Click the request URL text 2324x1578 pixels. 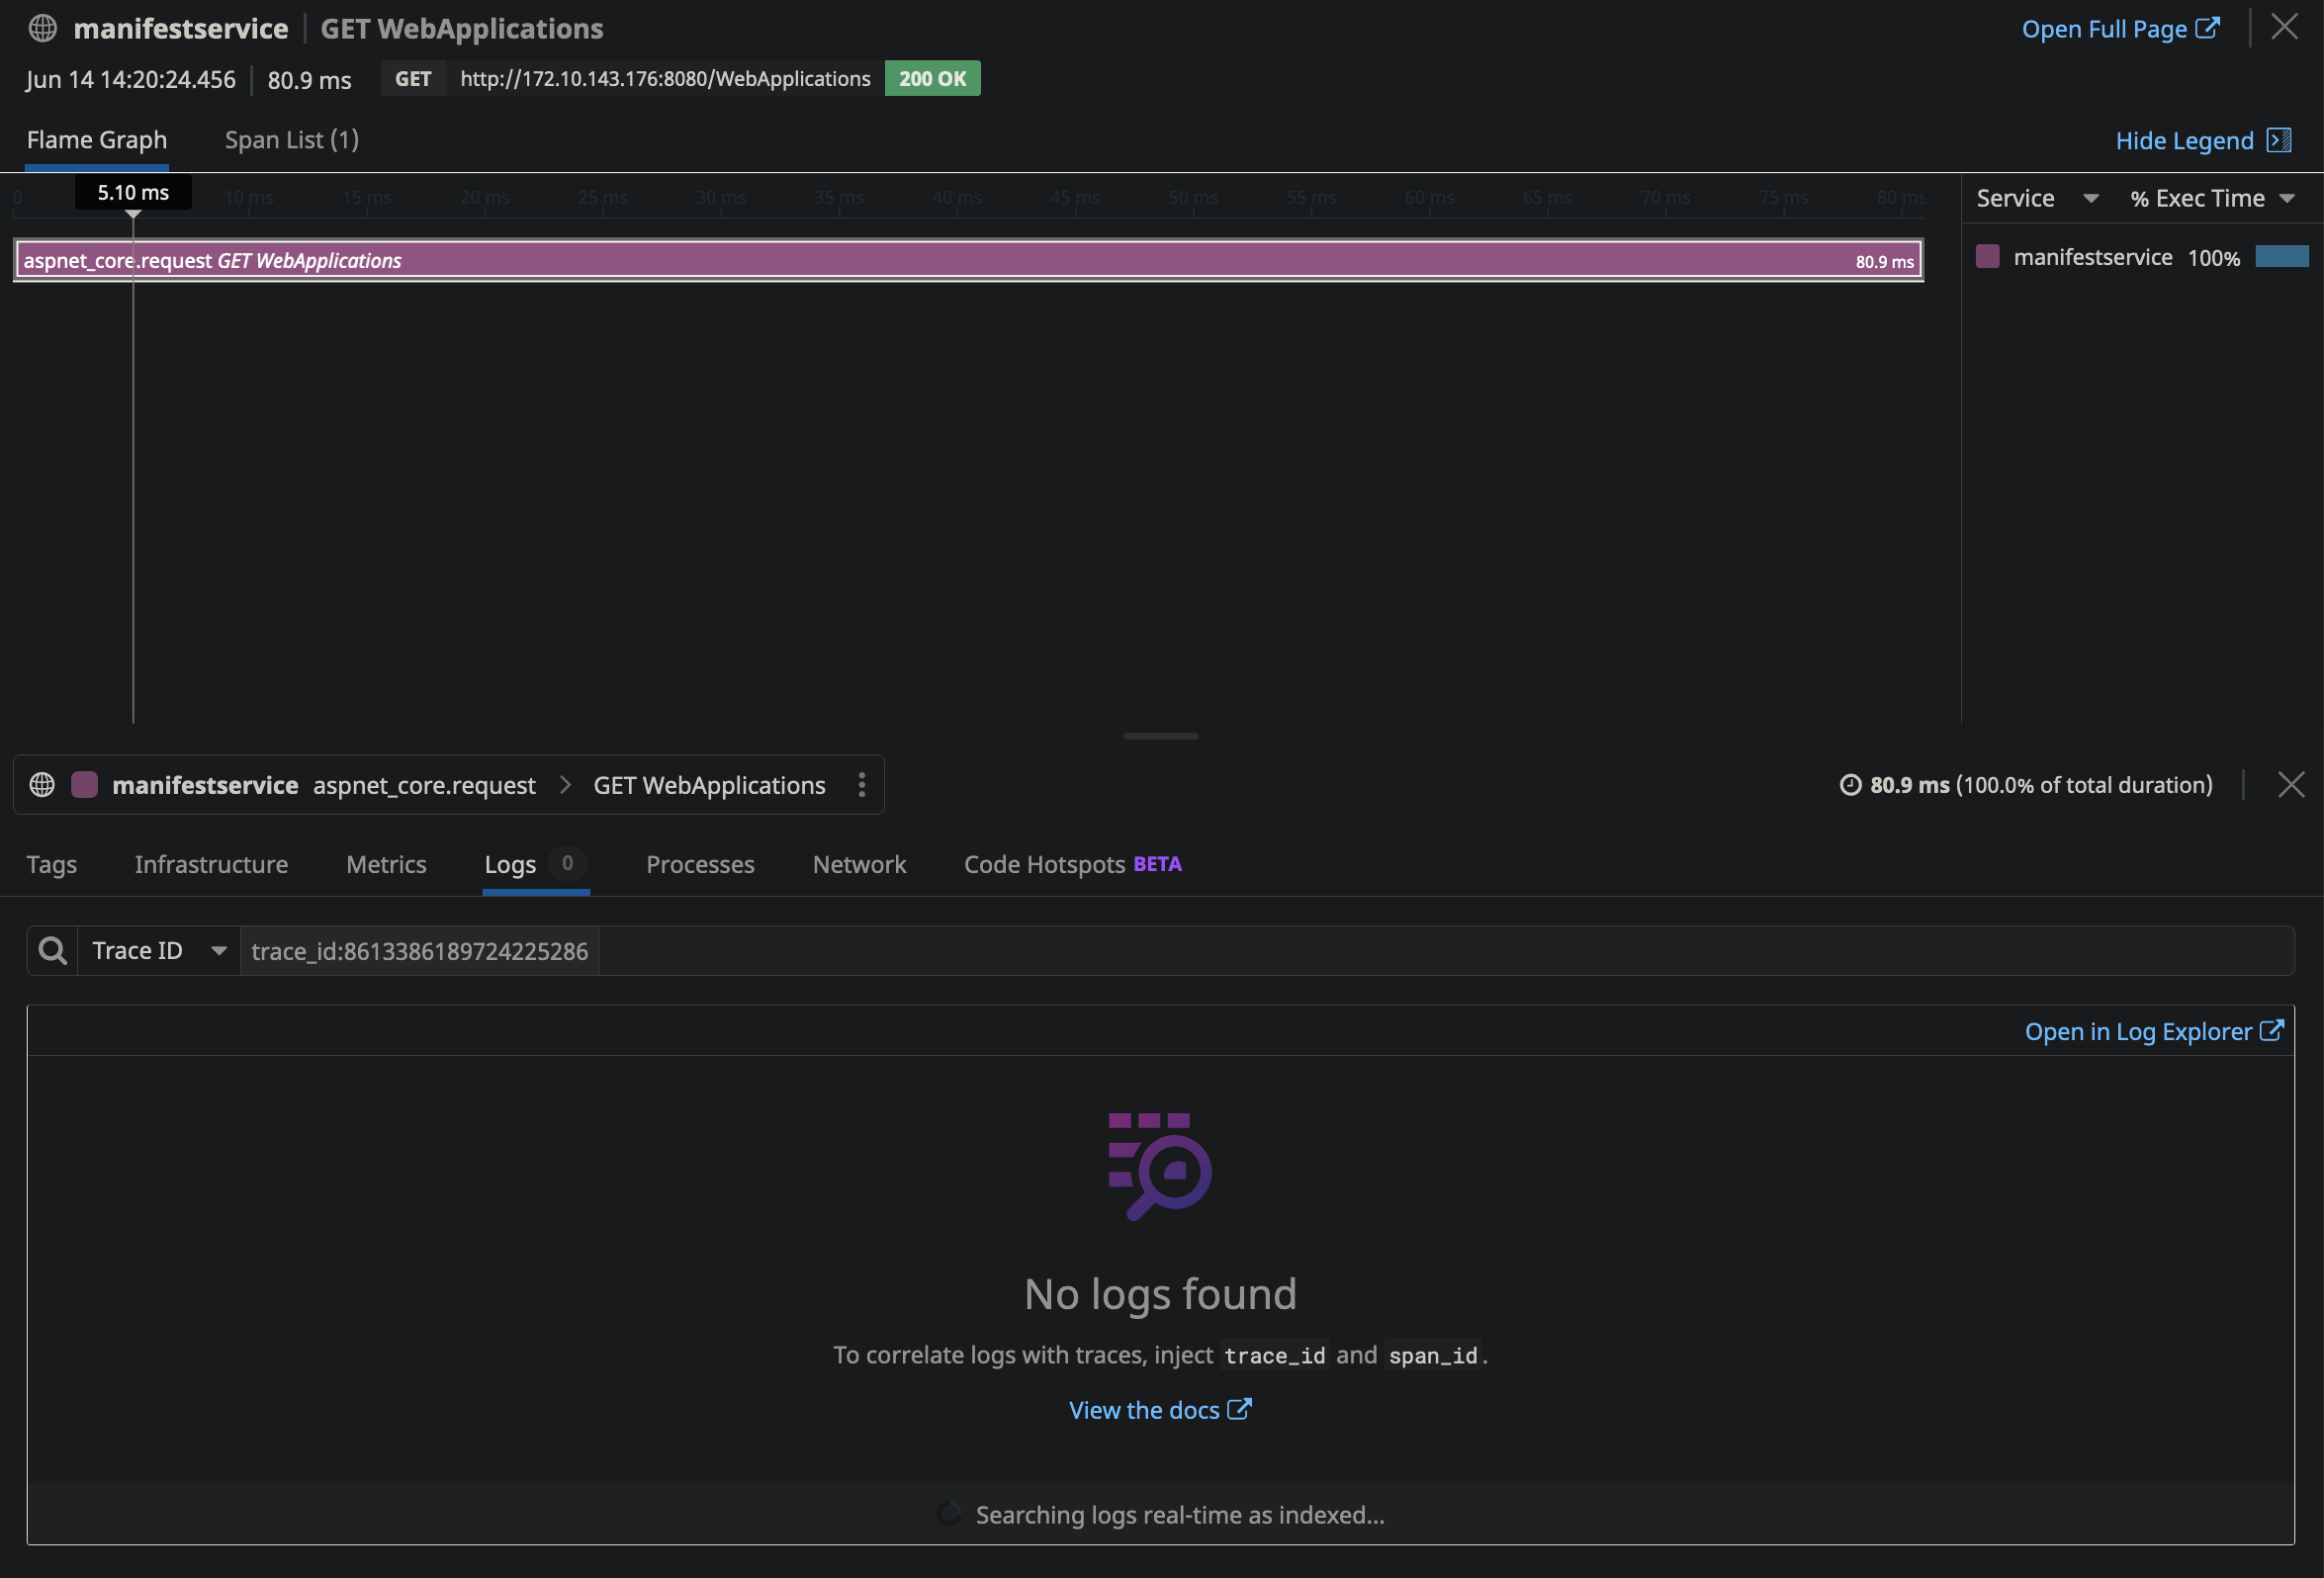[x=665, y=79]
